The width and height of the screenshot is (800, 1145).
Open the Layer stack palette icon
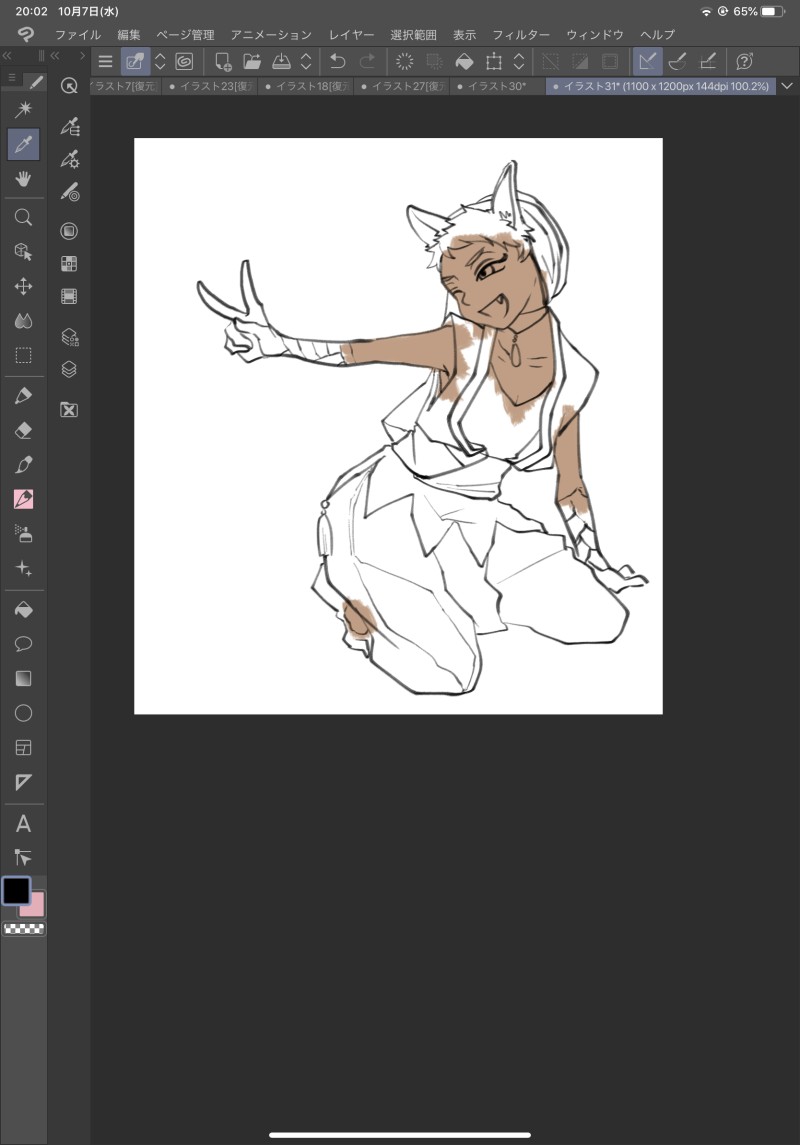pos(69,369)
